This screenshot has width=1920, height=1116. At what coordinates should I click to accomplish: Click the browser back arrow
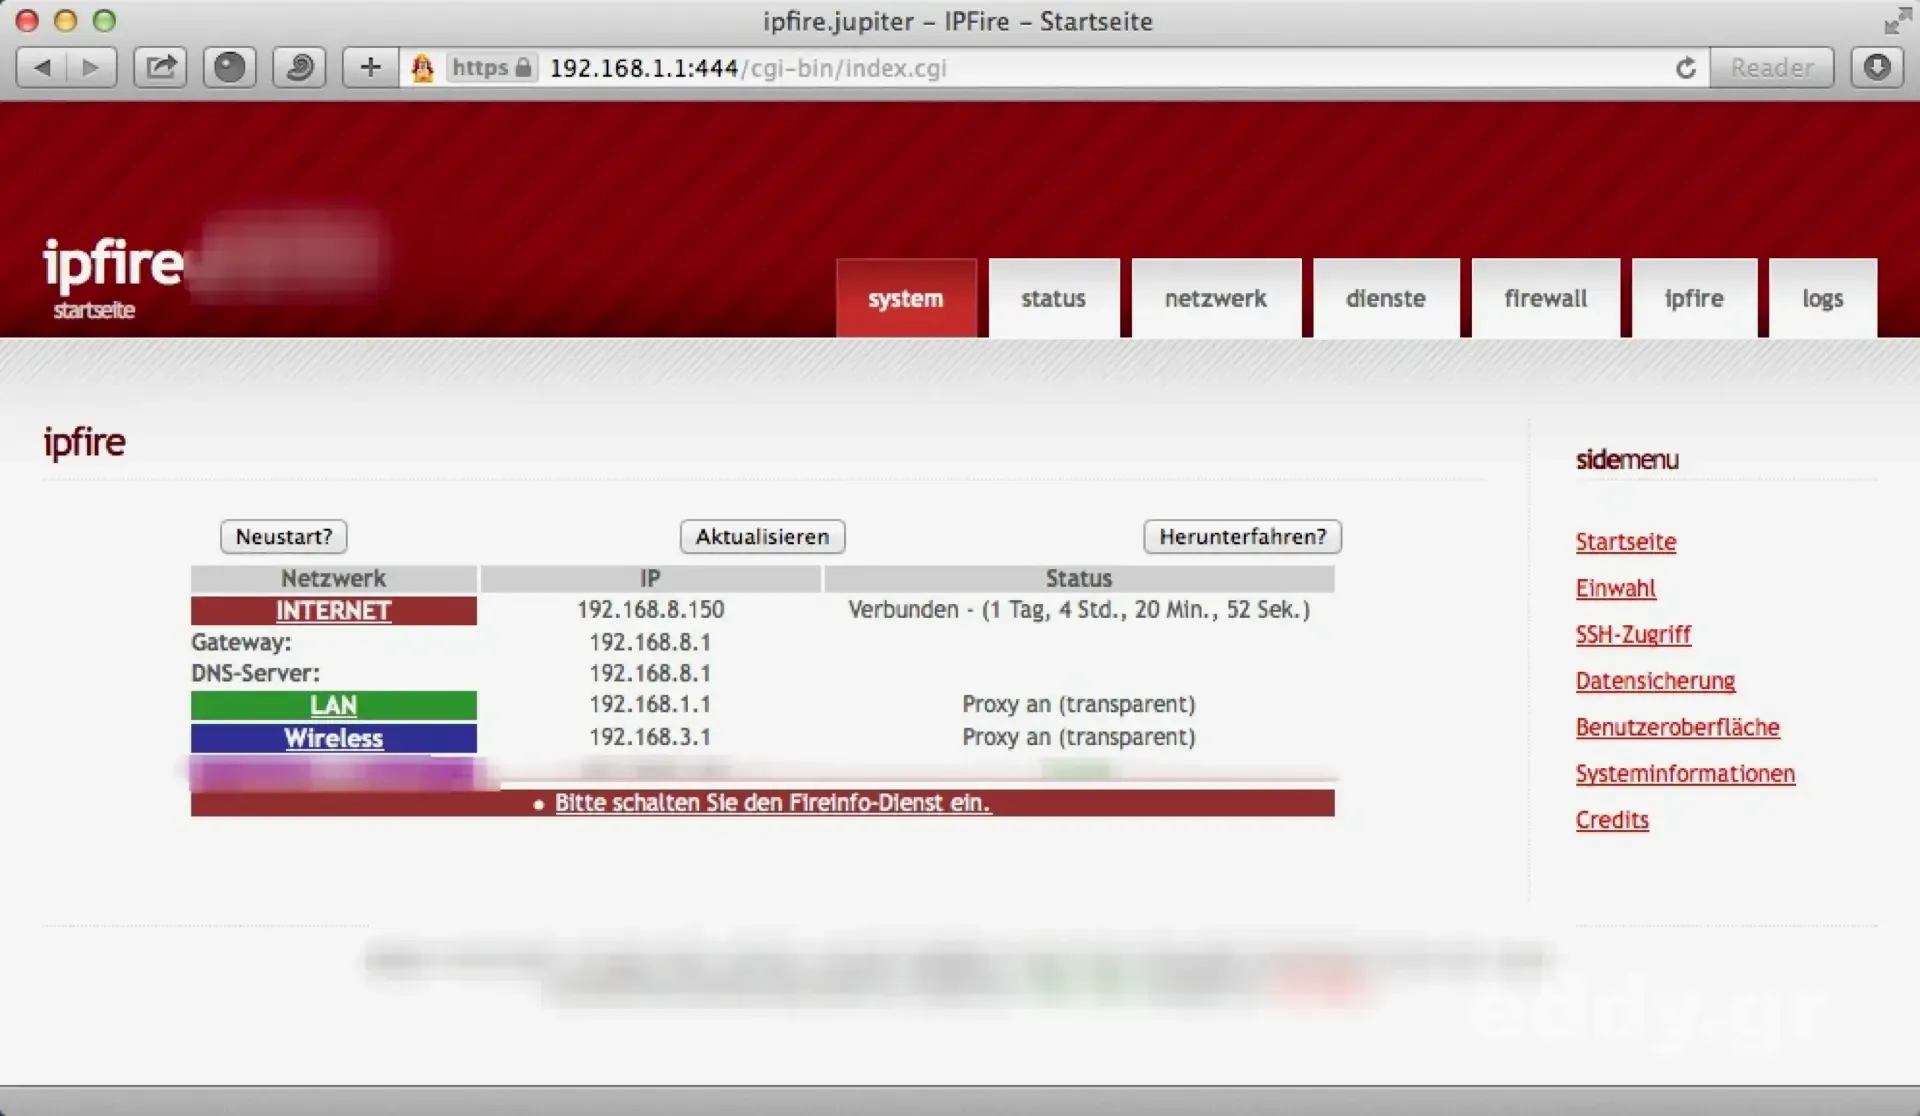[x=42, y=68]
